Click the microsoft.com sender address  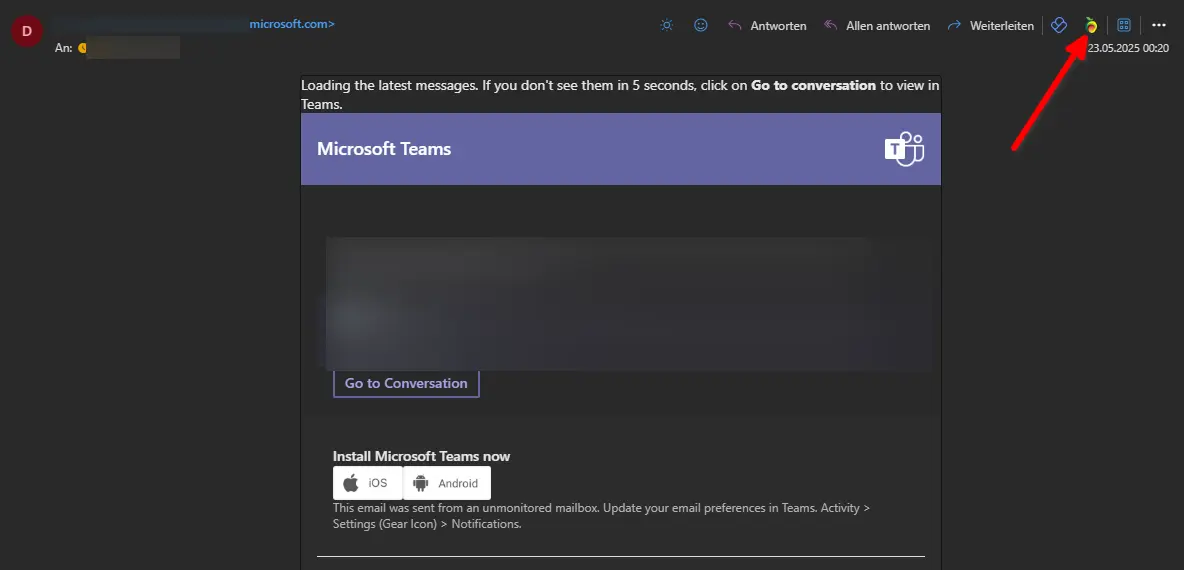292,24
